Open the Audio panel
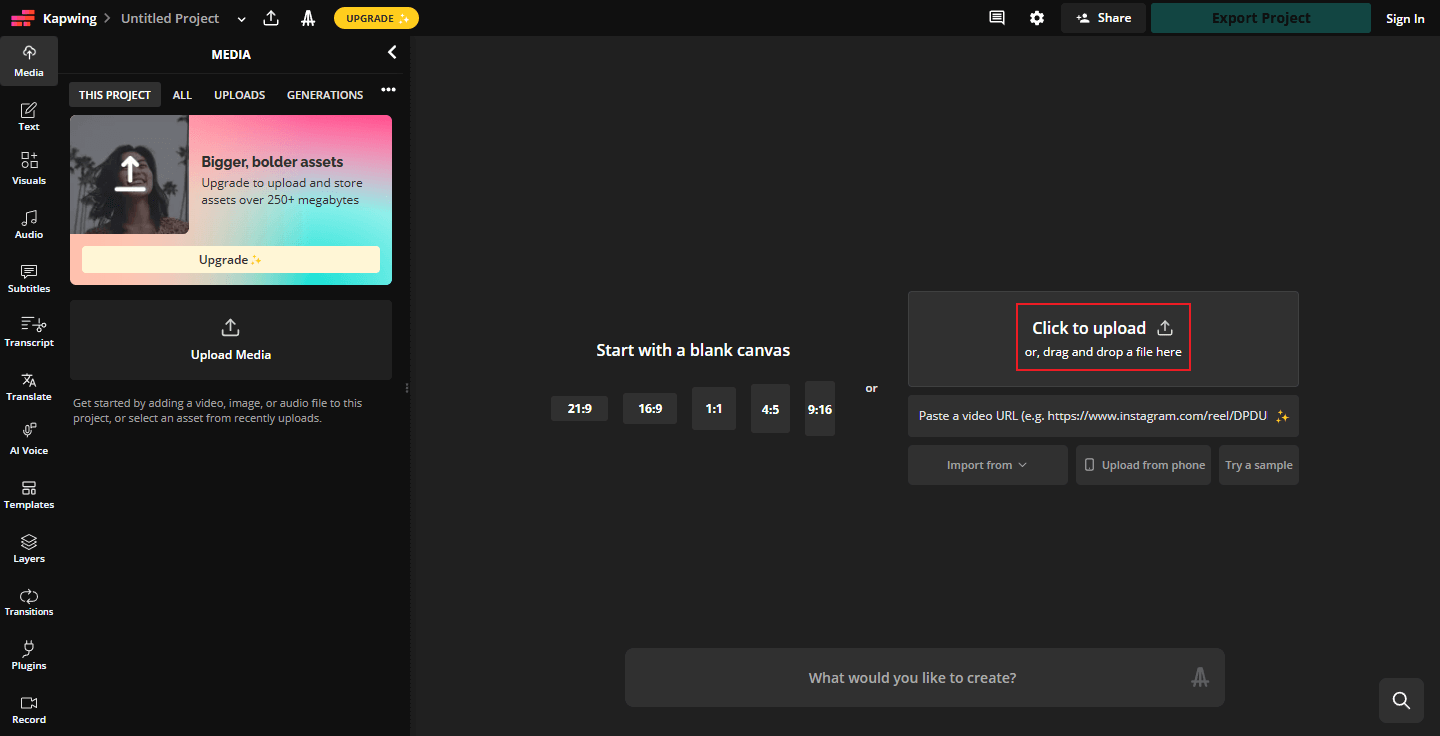Screen dimensions: 1440x736 (28, 222)
